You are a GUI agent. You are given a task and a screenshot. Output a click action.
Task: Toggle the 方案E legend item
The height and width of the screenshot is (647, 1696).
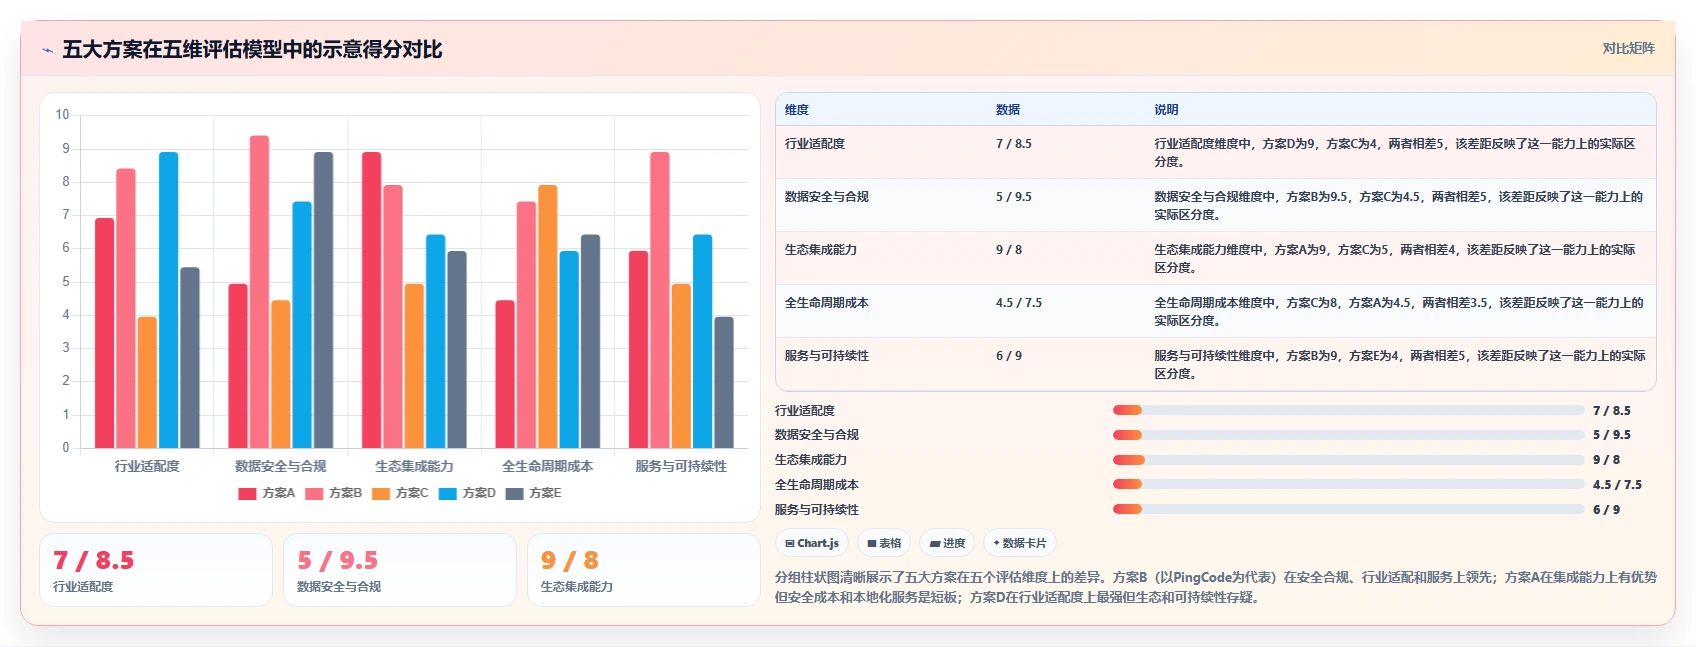click(534, 493)
